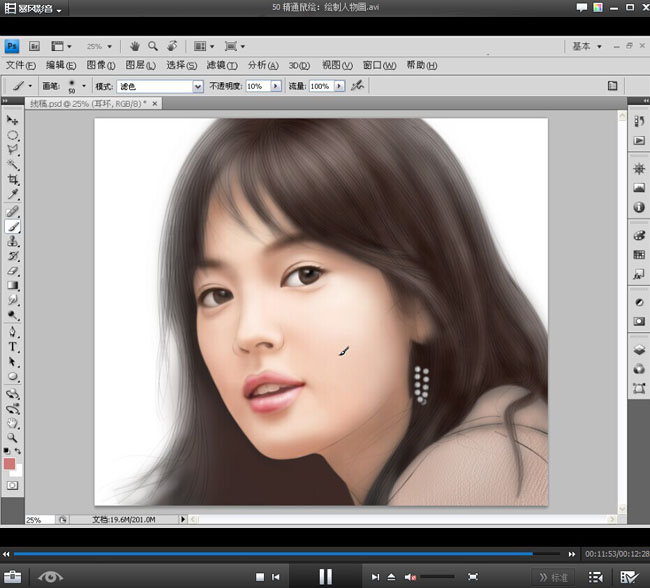Image resolution: width=650 pixels, height=588 pixels.
Task: Adjust the player volume slider
Action: pos(437,576)
